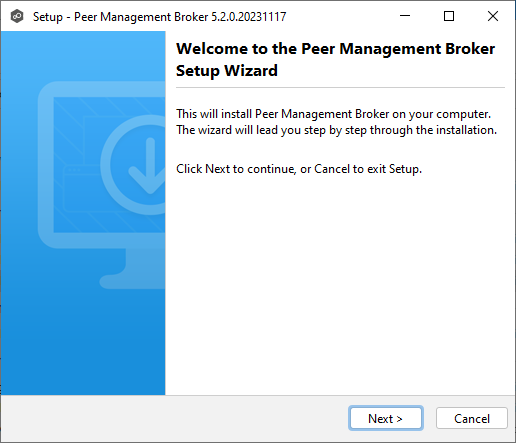Click the empty lower blue area of the side banner
Screen dimensions: 516x443
pos(83,343)
